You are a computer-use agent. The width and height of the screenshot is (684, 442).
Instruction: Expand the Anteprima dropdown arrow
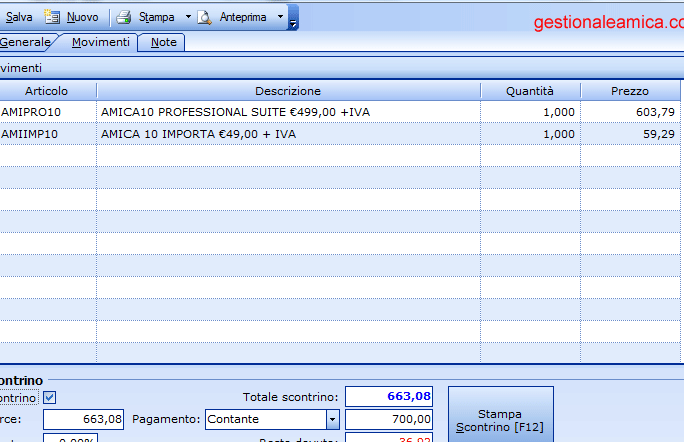pyautogui.click(x=278, y=17)
